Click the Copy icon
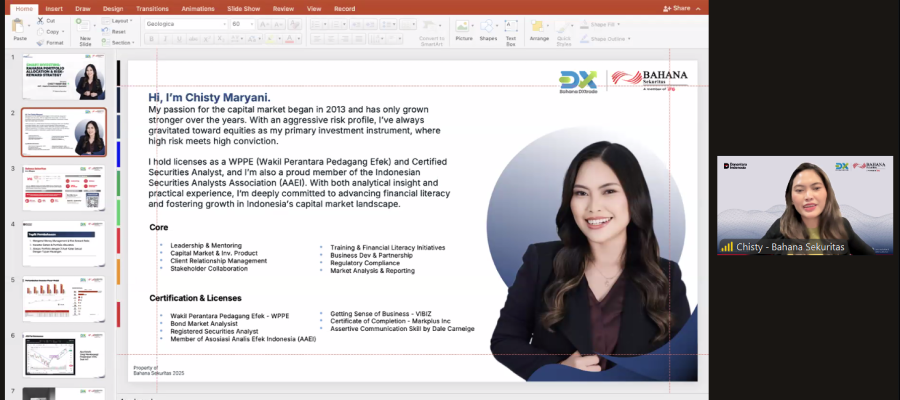The image size is (900, 400). tap(40, 32)
